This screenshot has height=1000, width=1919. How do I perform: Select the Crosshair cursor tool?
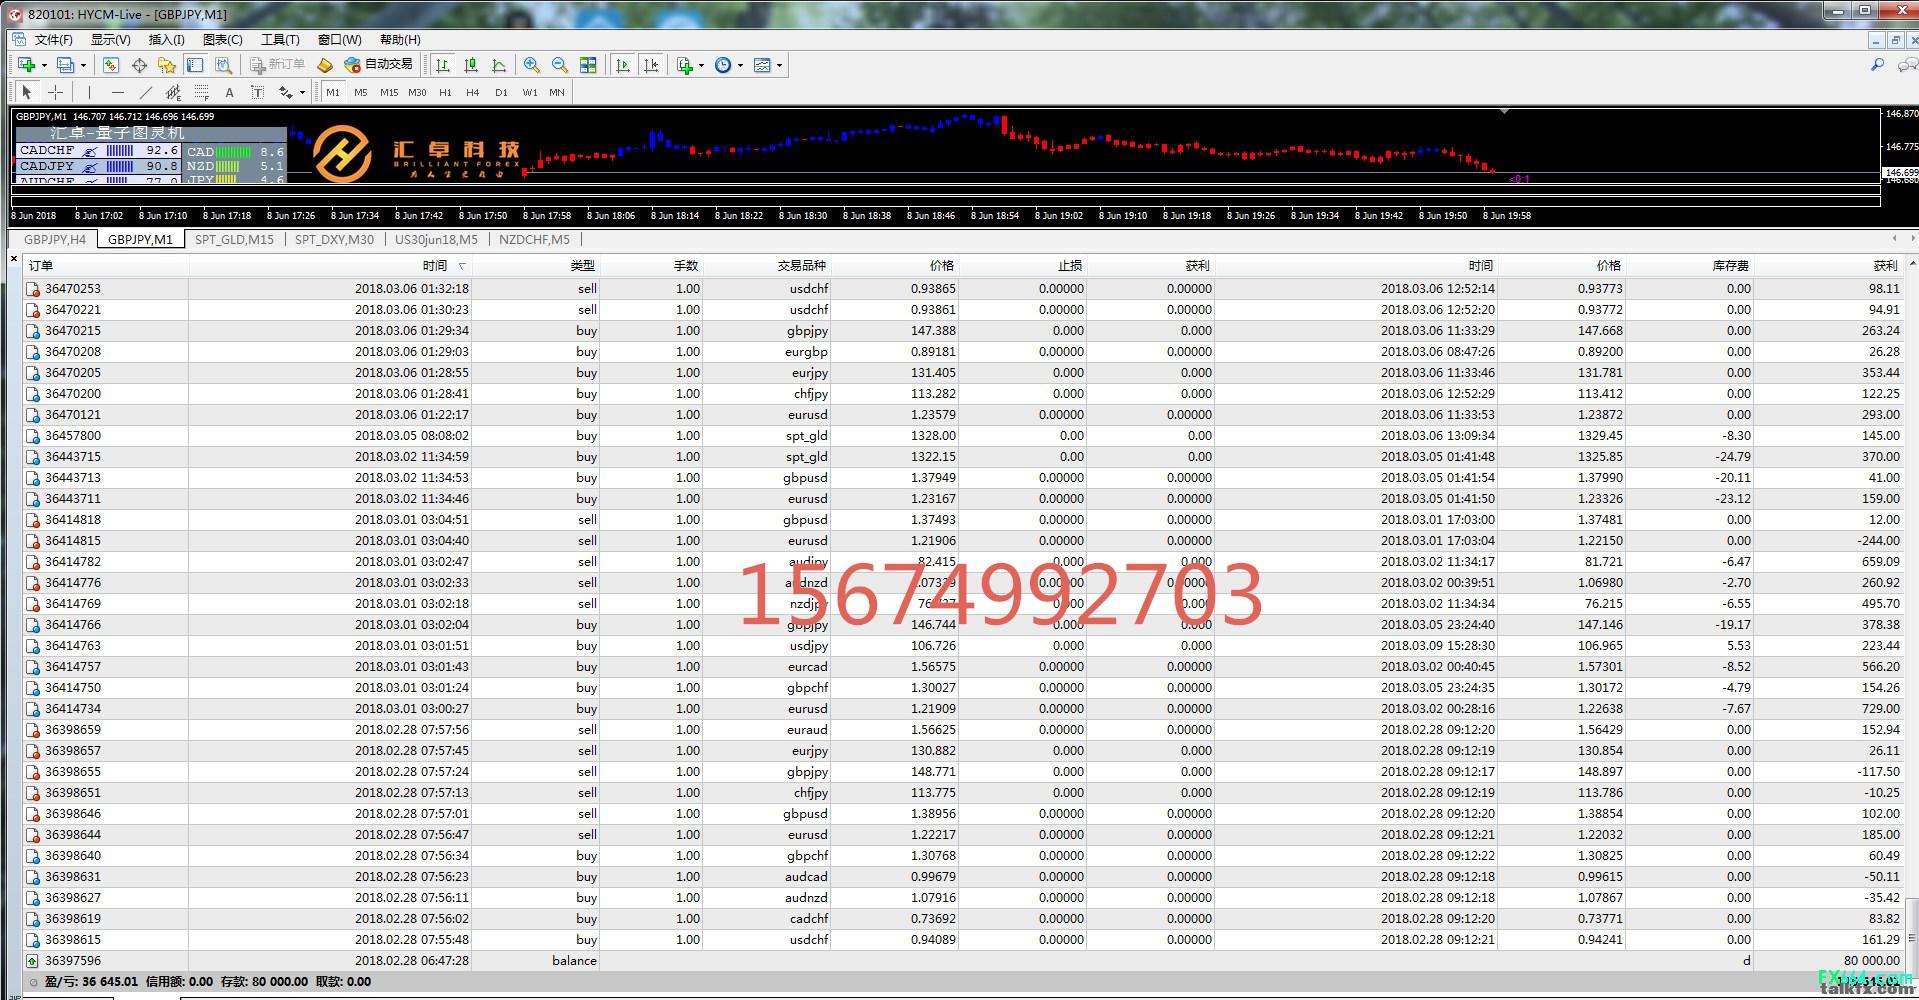[56, 92]
